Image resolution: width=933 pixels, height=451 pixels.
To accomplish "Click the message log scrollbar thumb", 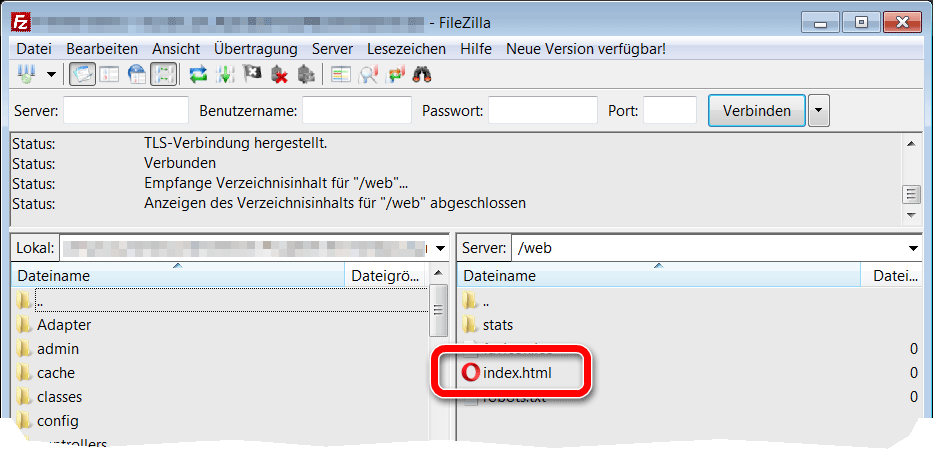I will click(911, 193).
